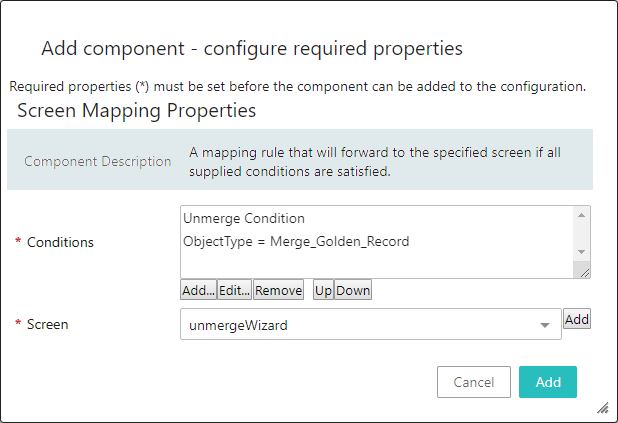Click the Edit... condition button
Image resolution: width=618 pixels, height=423 pixels.
(x=234, y=290)
